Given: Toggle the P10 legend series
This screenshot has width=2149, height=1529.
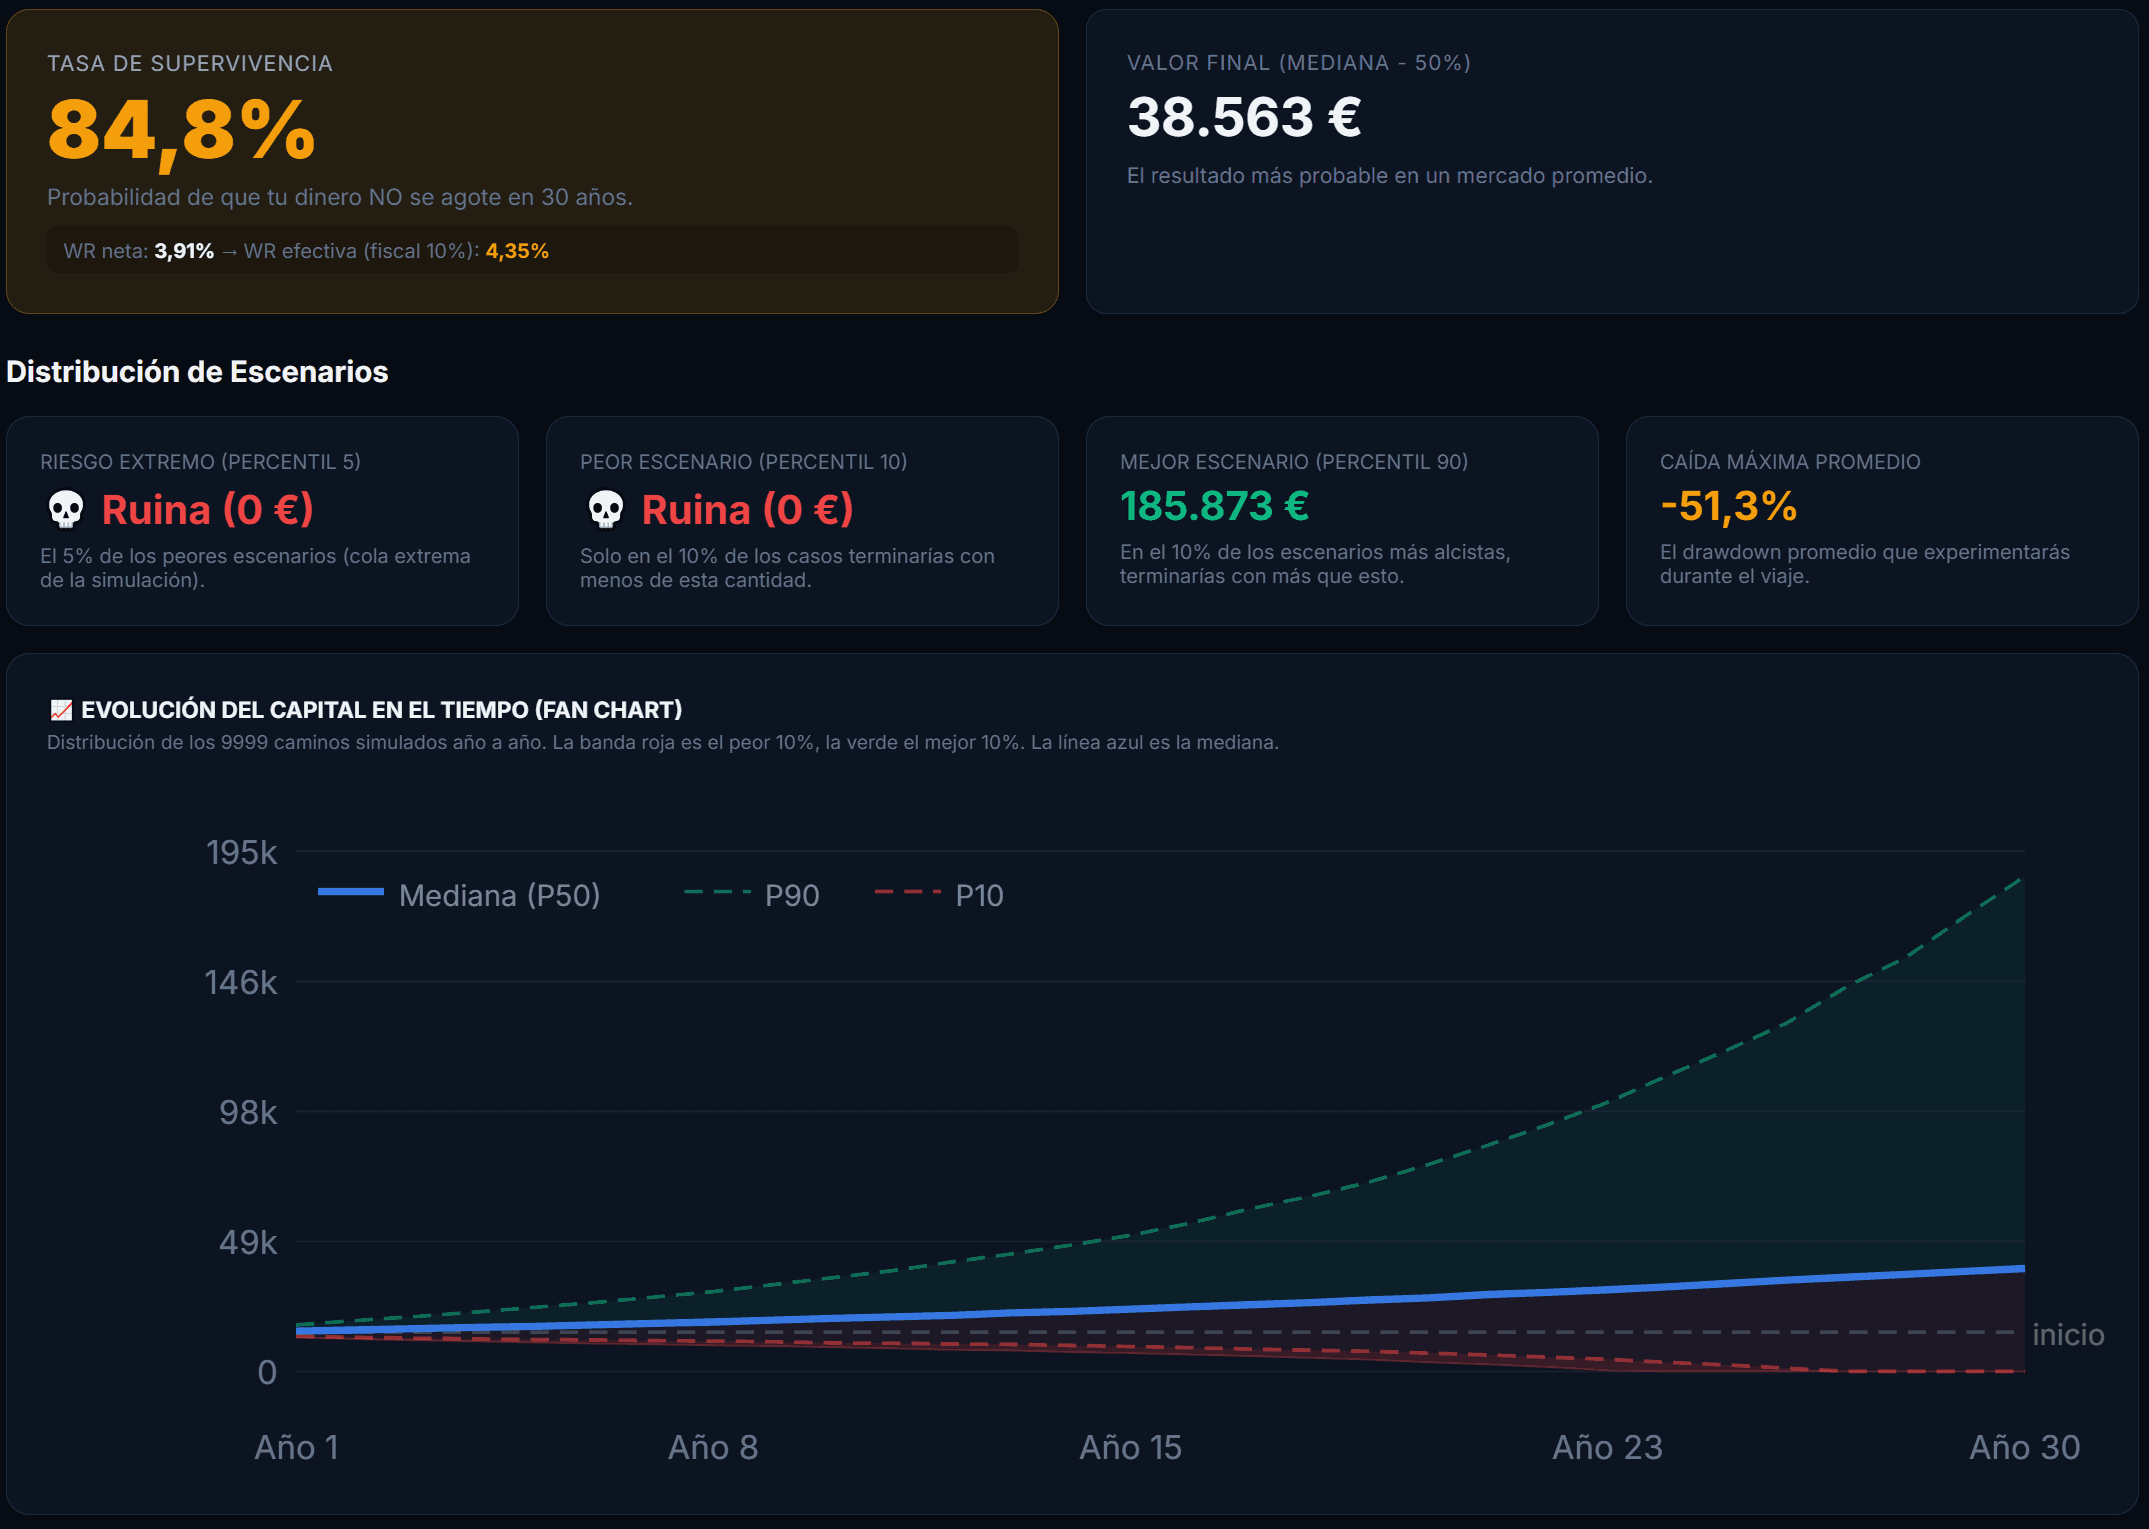Looking at the screenshot, I should pos(939,895).
